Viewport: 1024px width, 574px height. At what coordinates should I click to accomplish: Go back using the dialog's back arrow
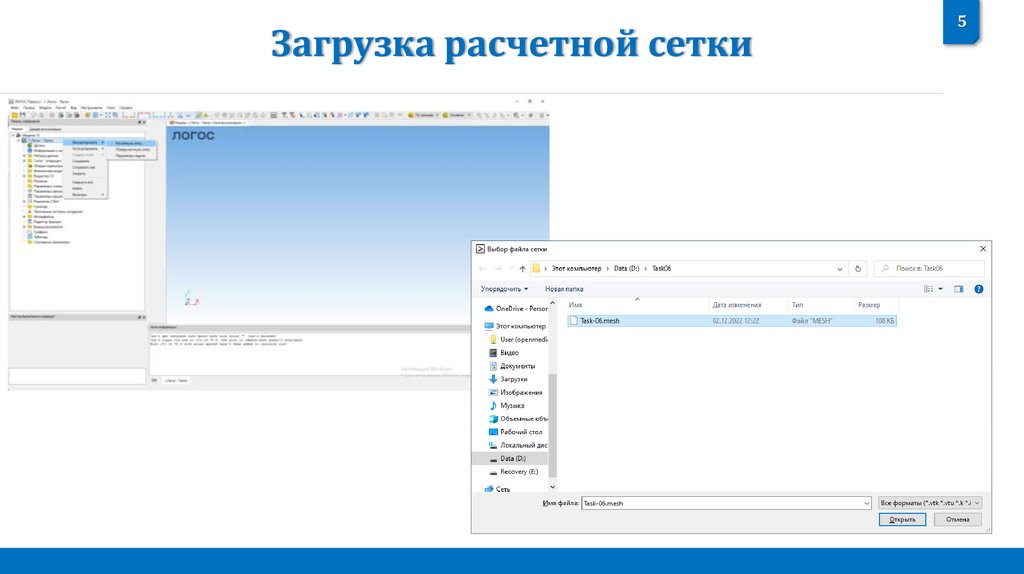pyautogui.click(x=482, y=268)
